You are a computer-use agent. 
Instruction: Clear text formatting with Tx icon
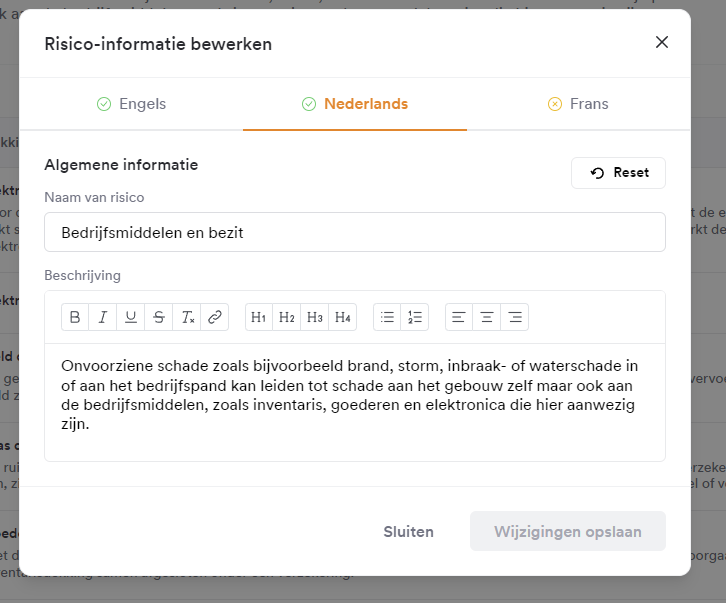click(187, 317)
